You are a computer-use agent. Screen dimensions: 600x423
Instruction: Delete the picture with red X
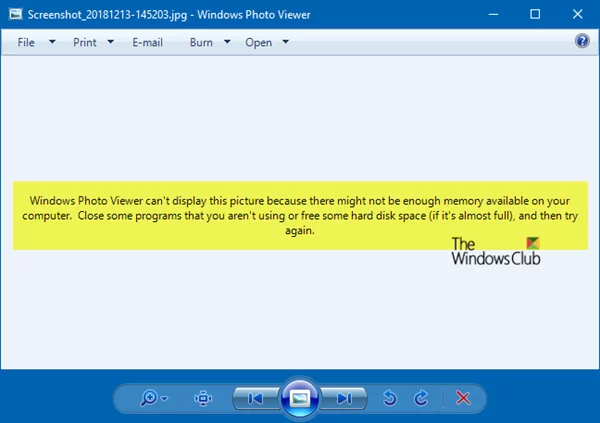pyautogui.click(x=463, y=398)
